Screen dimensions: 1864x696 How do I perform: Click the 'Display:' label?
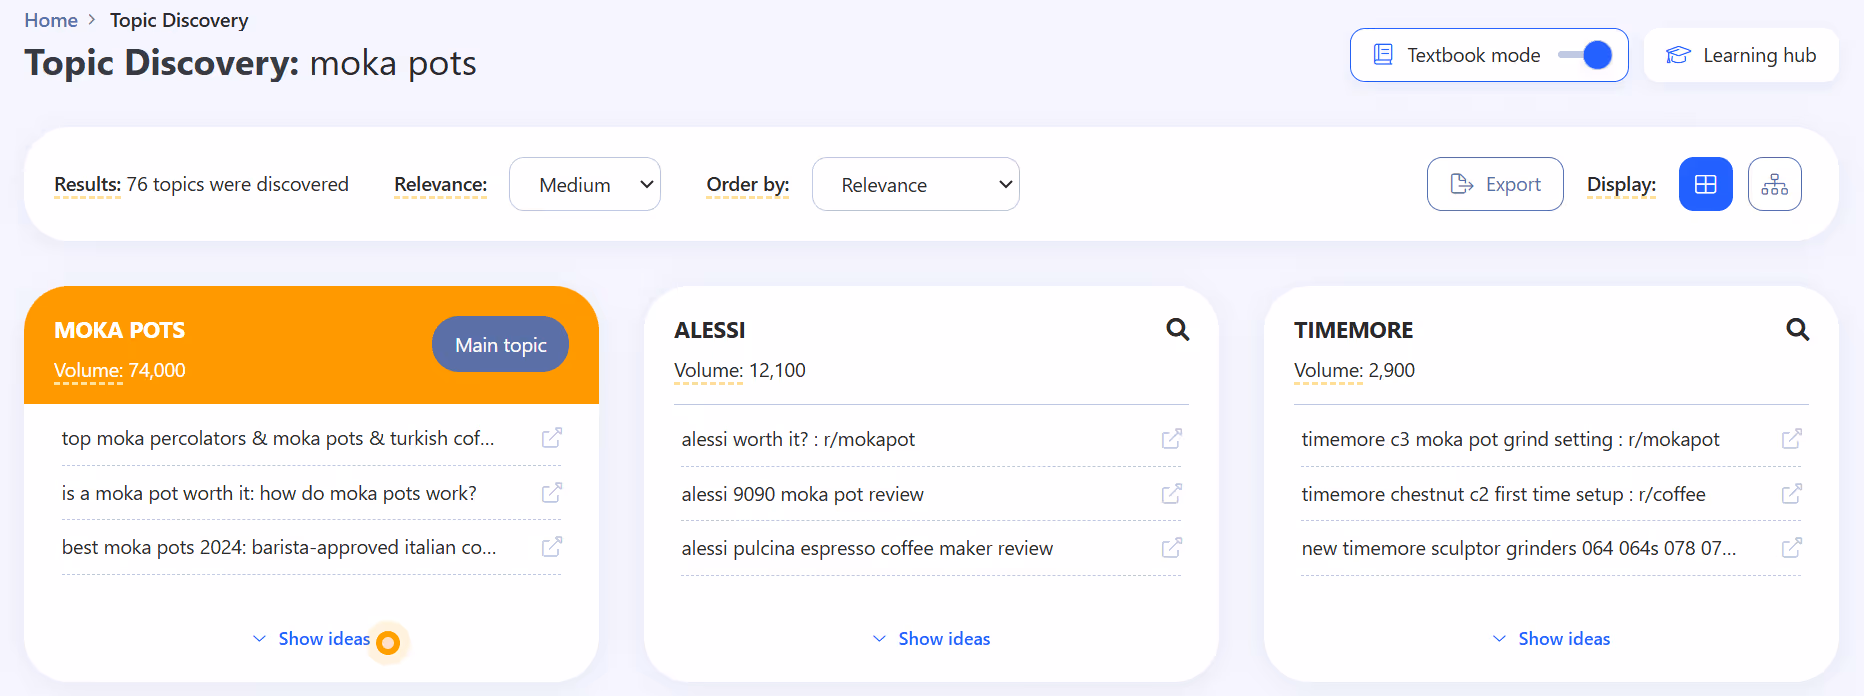coord(1621,184)
